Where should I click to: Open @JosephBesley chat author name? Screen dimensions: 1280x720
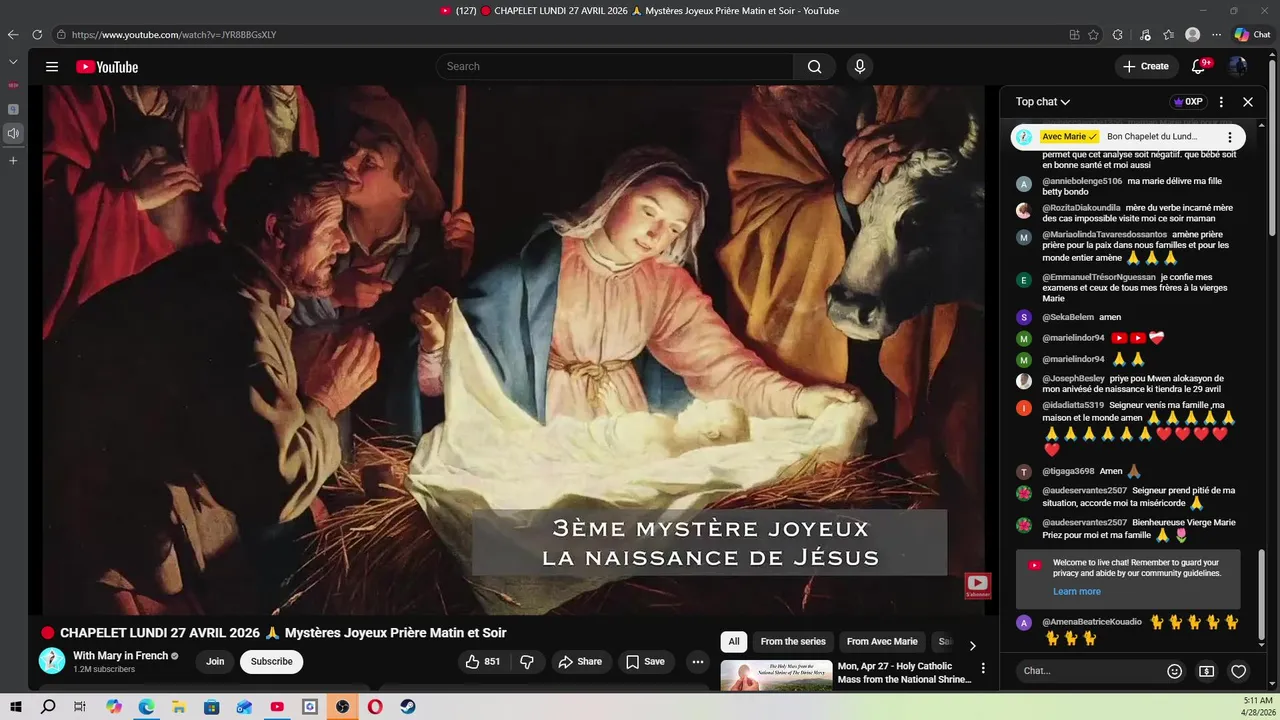point(1073,379)
